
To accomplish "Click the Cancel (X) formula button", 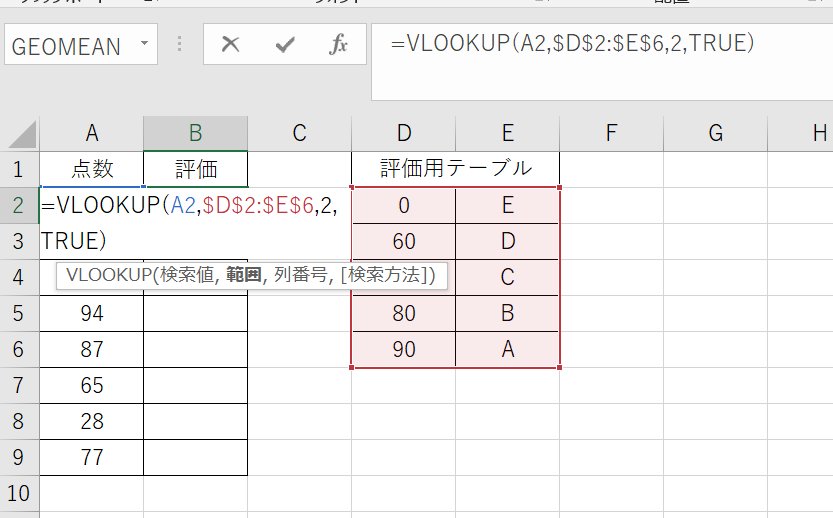I will [x=231, y=45].
